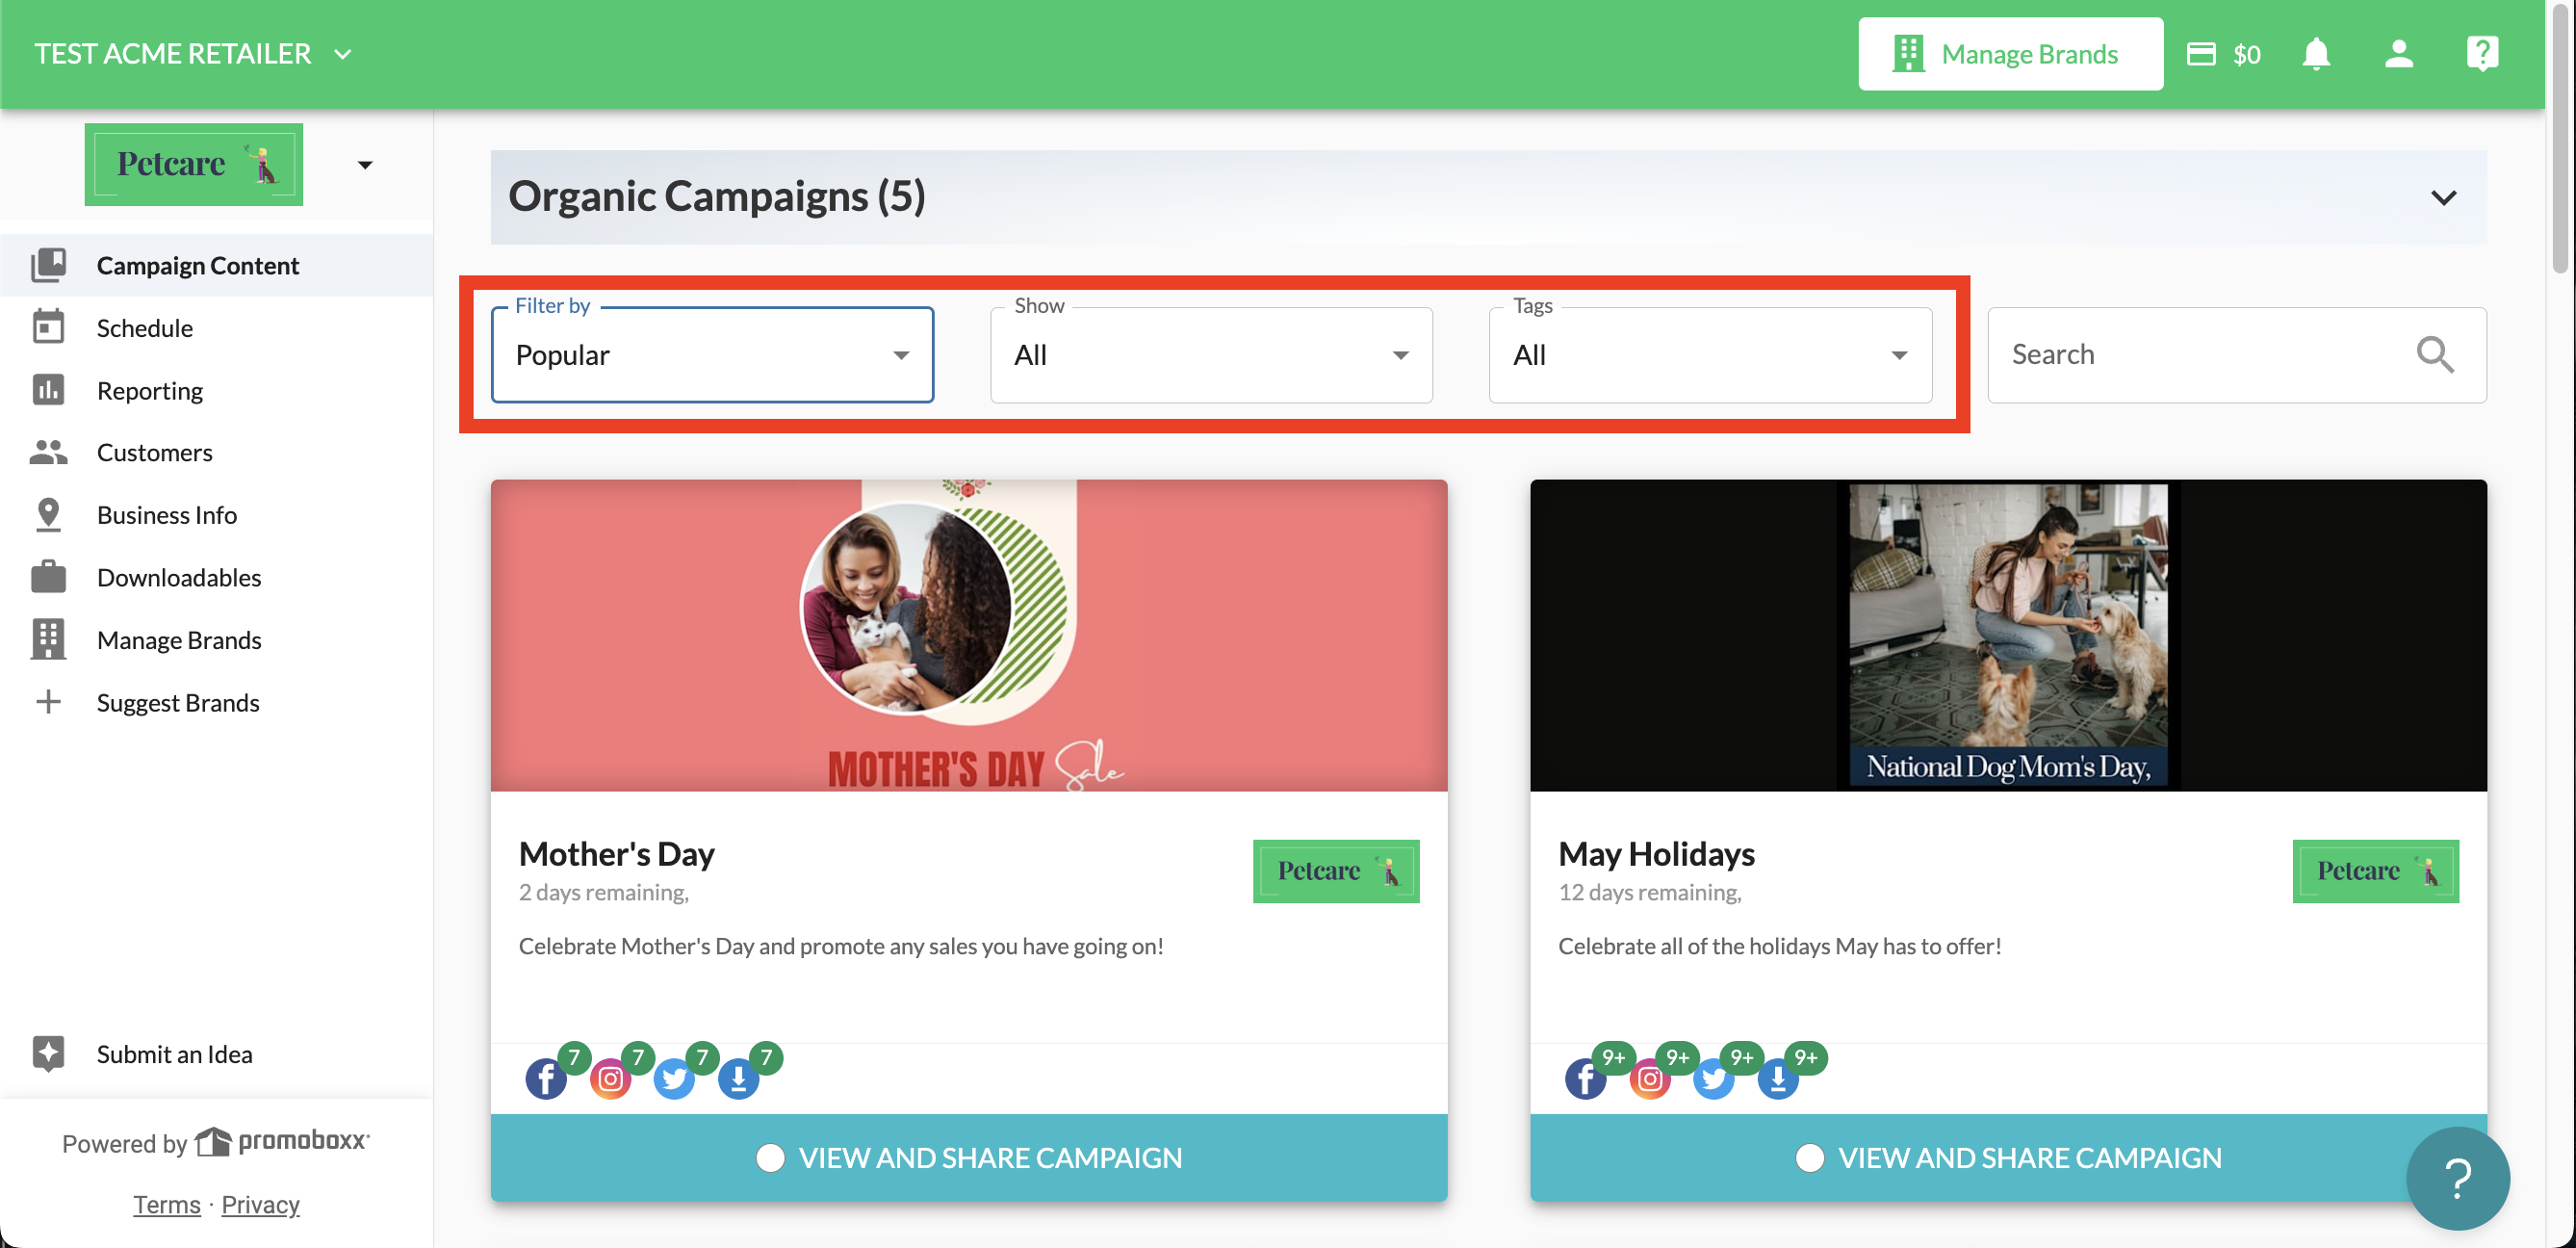Click Instagram icon on May Holidays card
Viewport: 2576px width, 1248px height.
[1650, 1079]
